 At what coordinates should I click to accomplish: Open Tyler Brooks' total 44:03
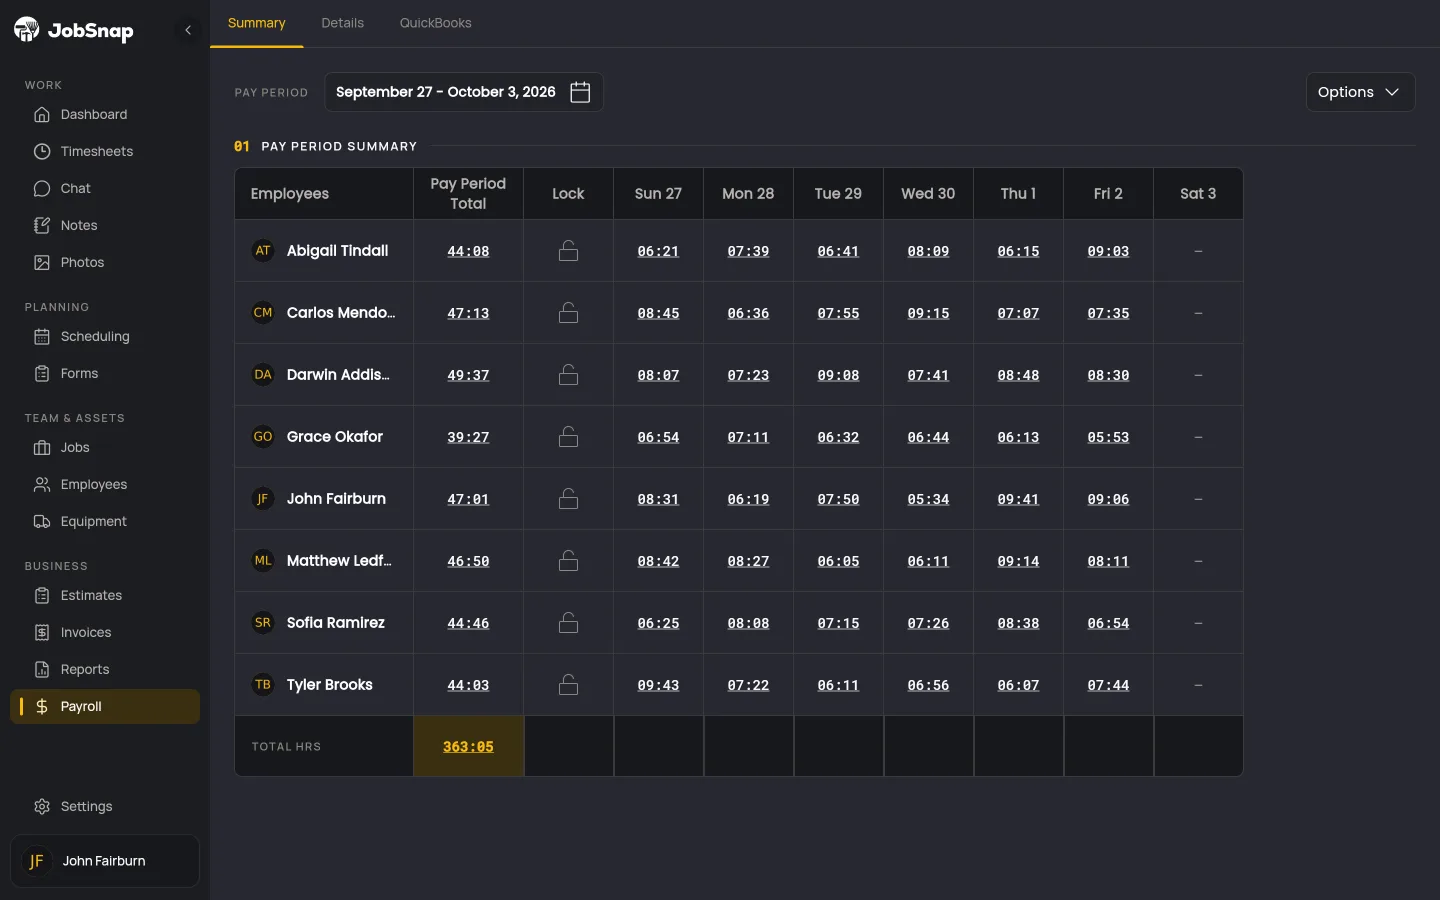click(x=468, y=685)
